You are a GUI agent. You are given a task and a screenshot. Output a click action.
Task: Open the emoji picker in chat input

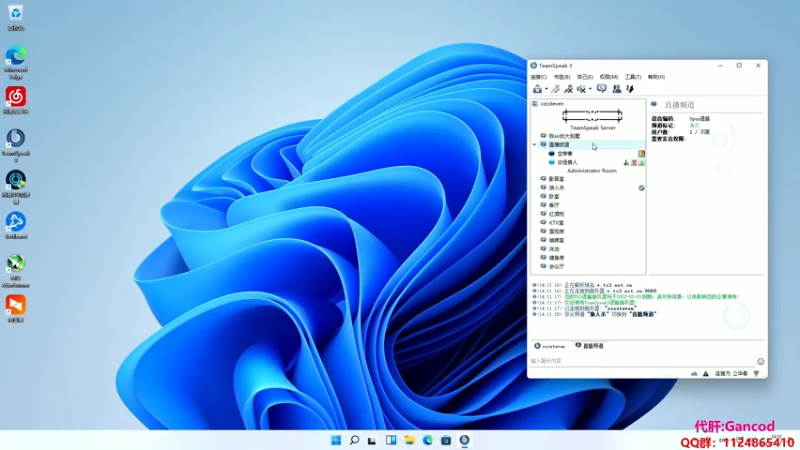pos(761,361)
